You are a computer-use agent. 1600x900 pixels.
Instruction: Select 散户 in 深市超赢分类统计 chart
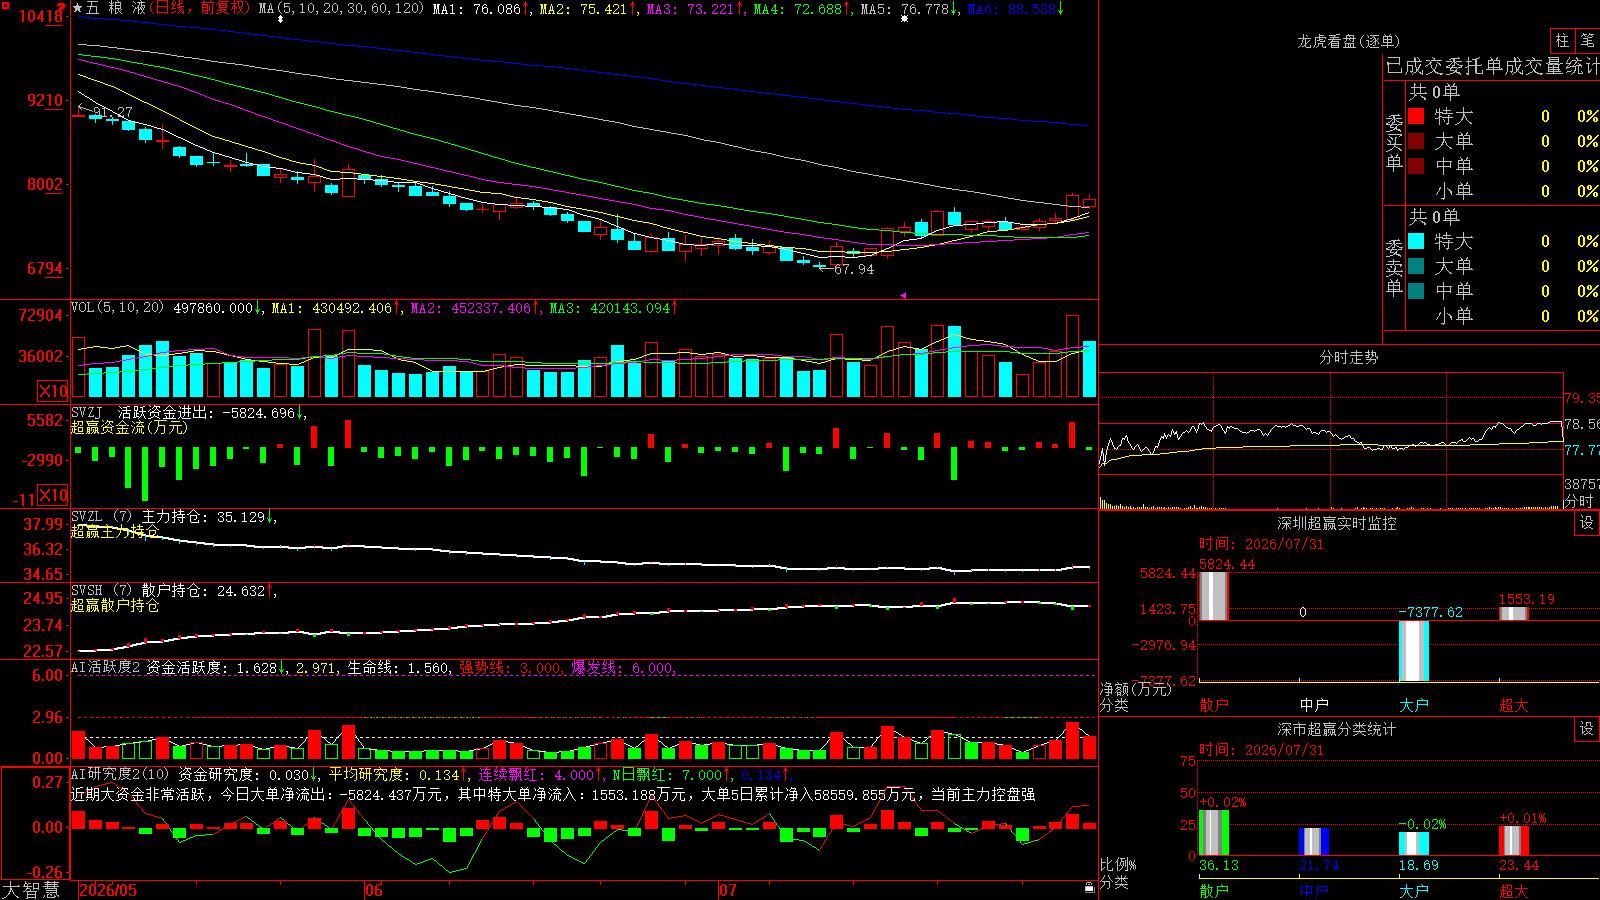pos(1214,890)
